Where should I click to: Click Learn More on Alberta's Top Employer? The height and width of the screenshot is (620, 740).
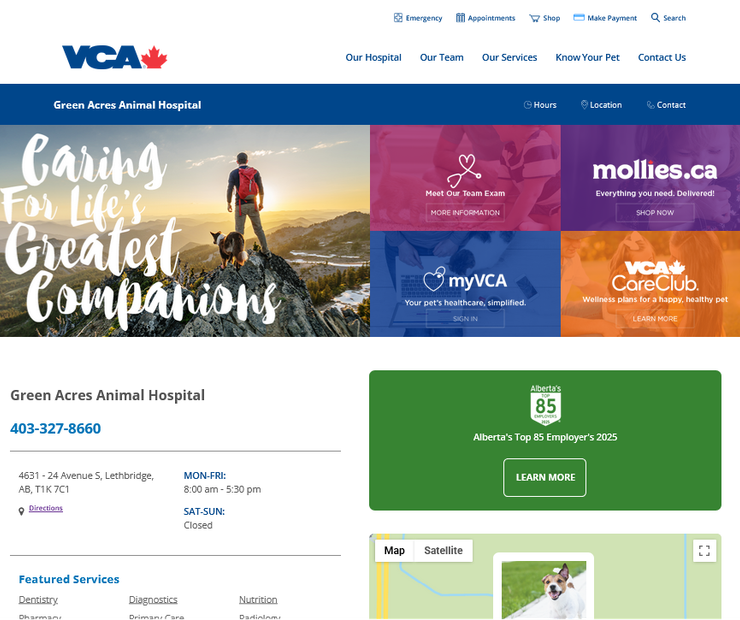tap(545, 478)
